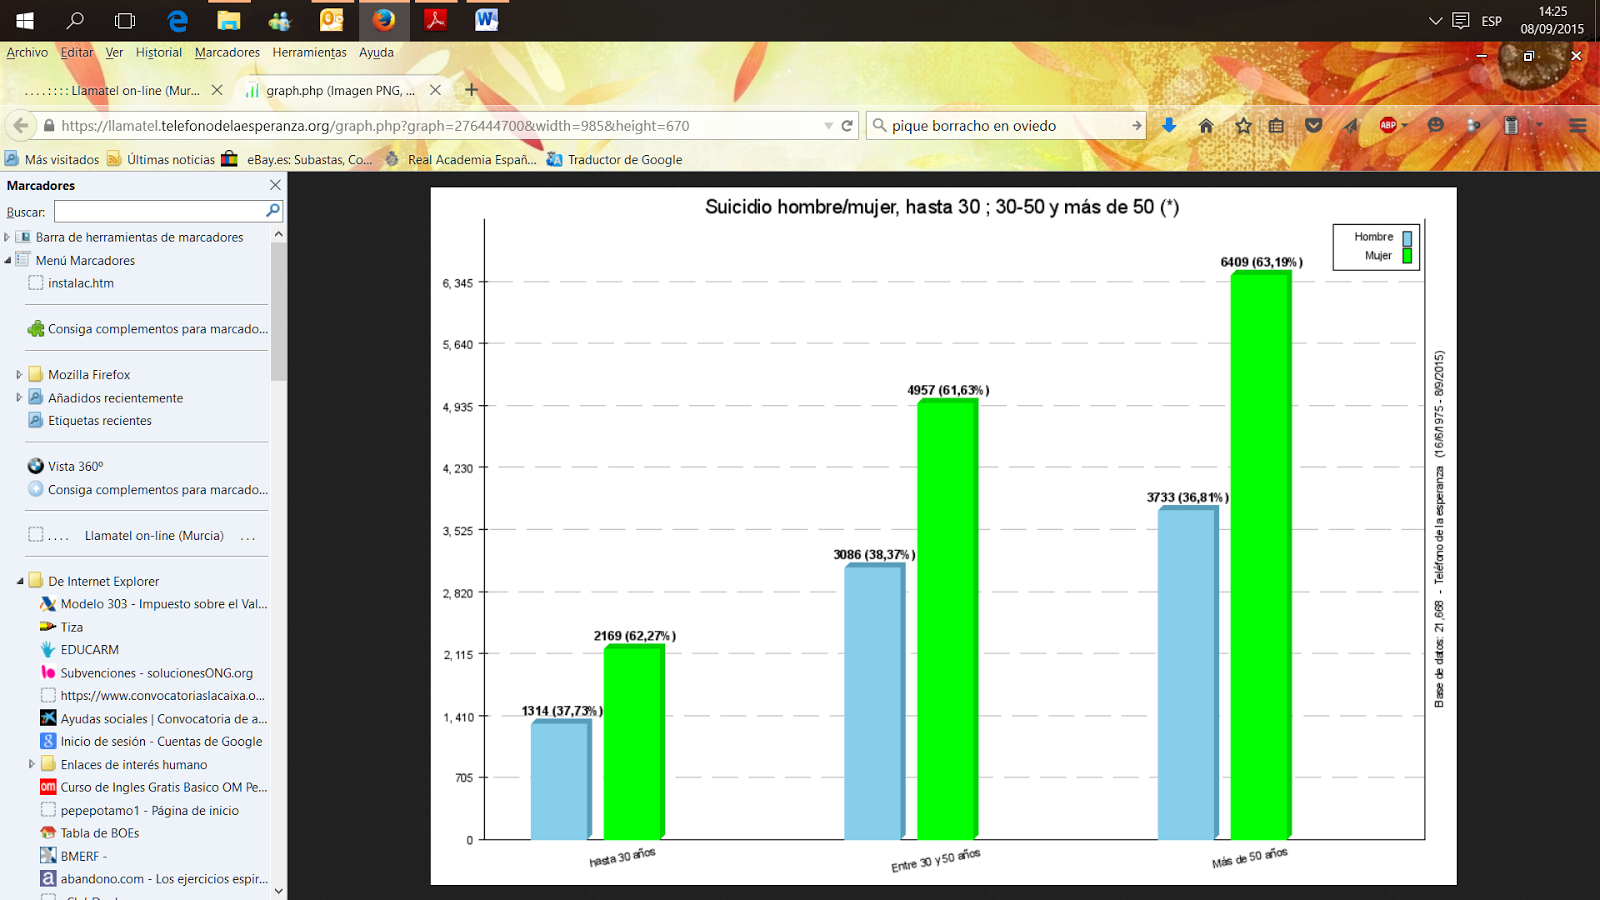The height and width of the screenshot is (900, 1600).
Task: Bookmark this page with the star icon
Action: [1243, 125]
